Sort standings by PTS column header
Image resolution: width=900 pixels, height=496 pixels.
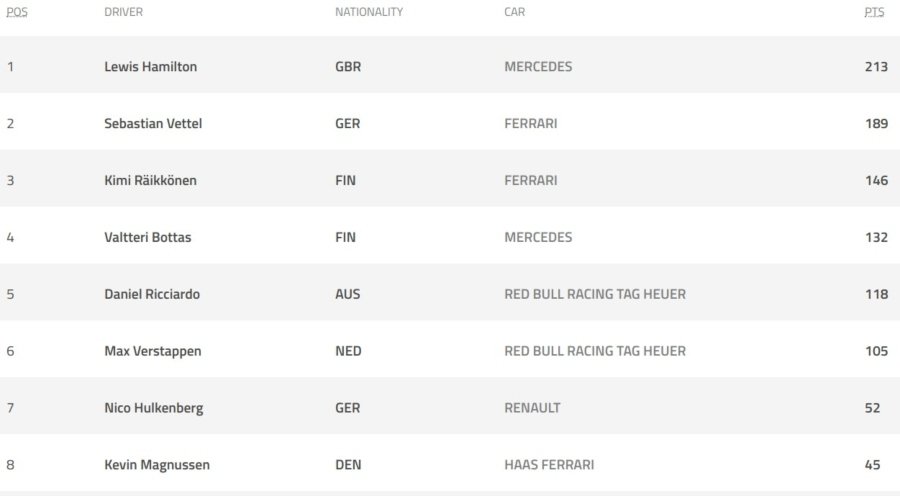pos(874,12)
